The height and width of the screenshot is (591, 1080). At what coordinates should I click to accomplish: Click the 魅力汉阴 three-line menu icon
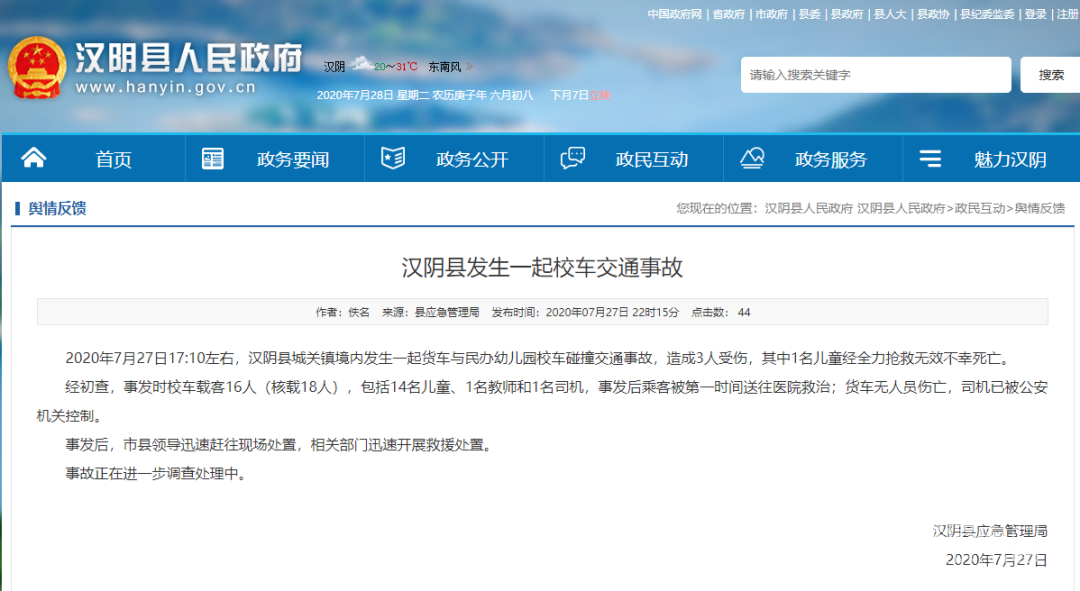click(x=930, y=158)
